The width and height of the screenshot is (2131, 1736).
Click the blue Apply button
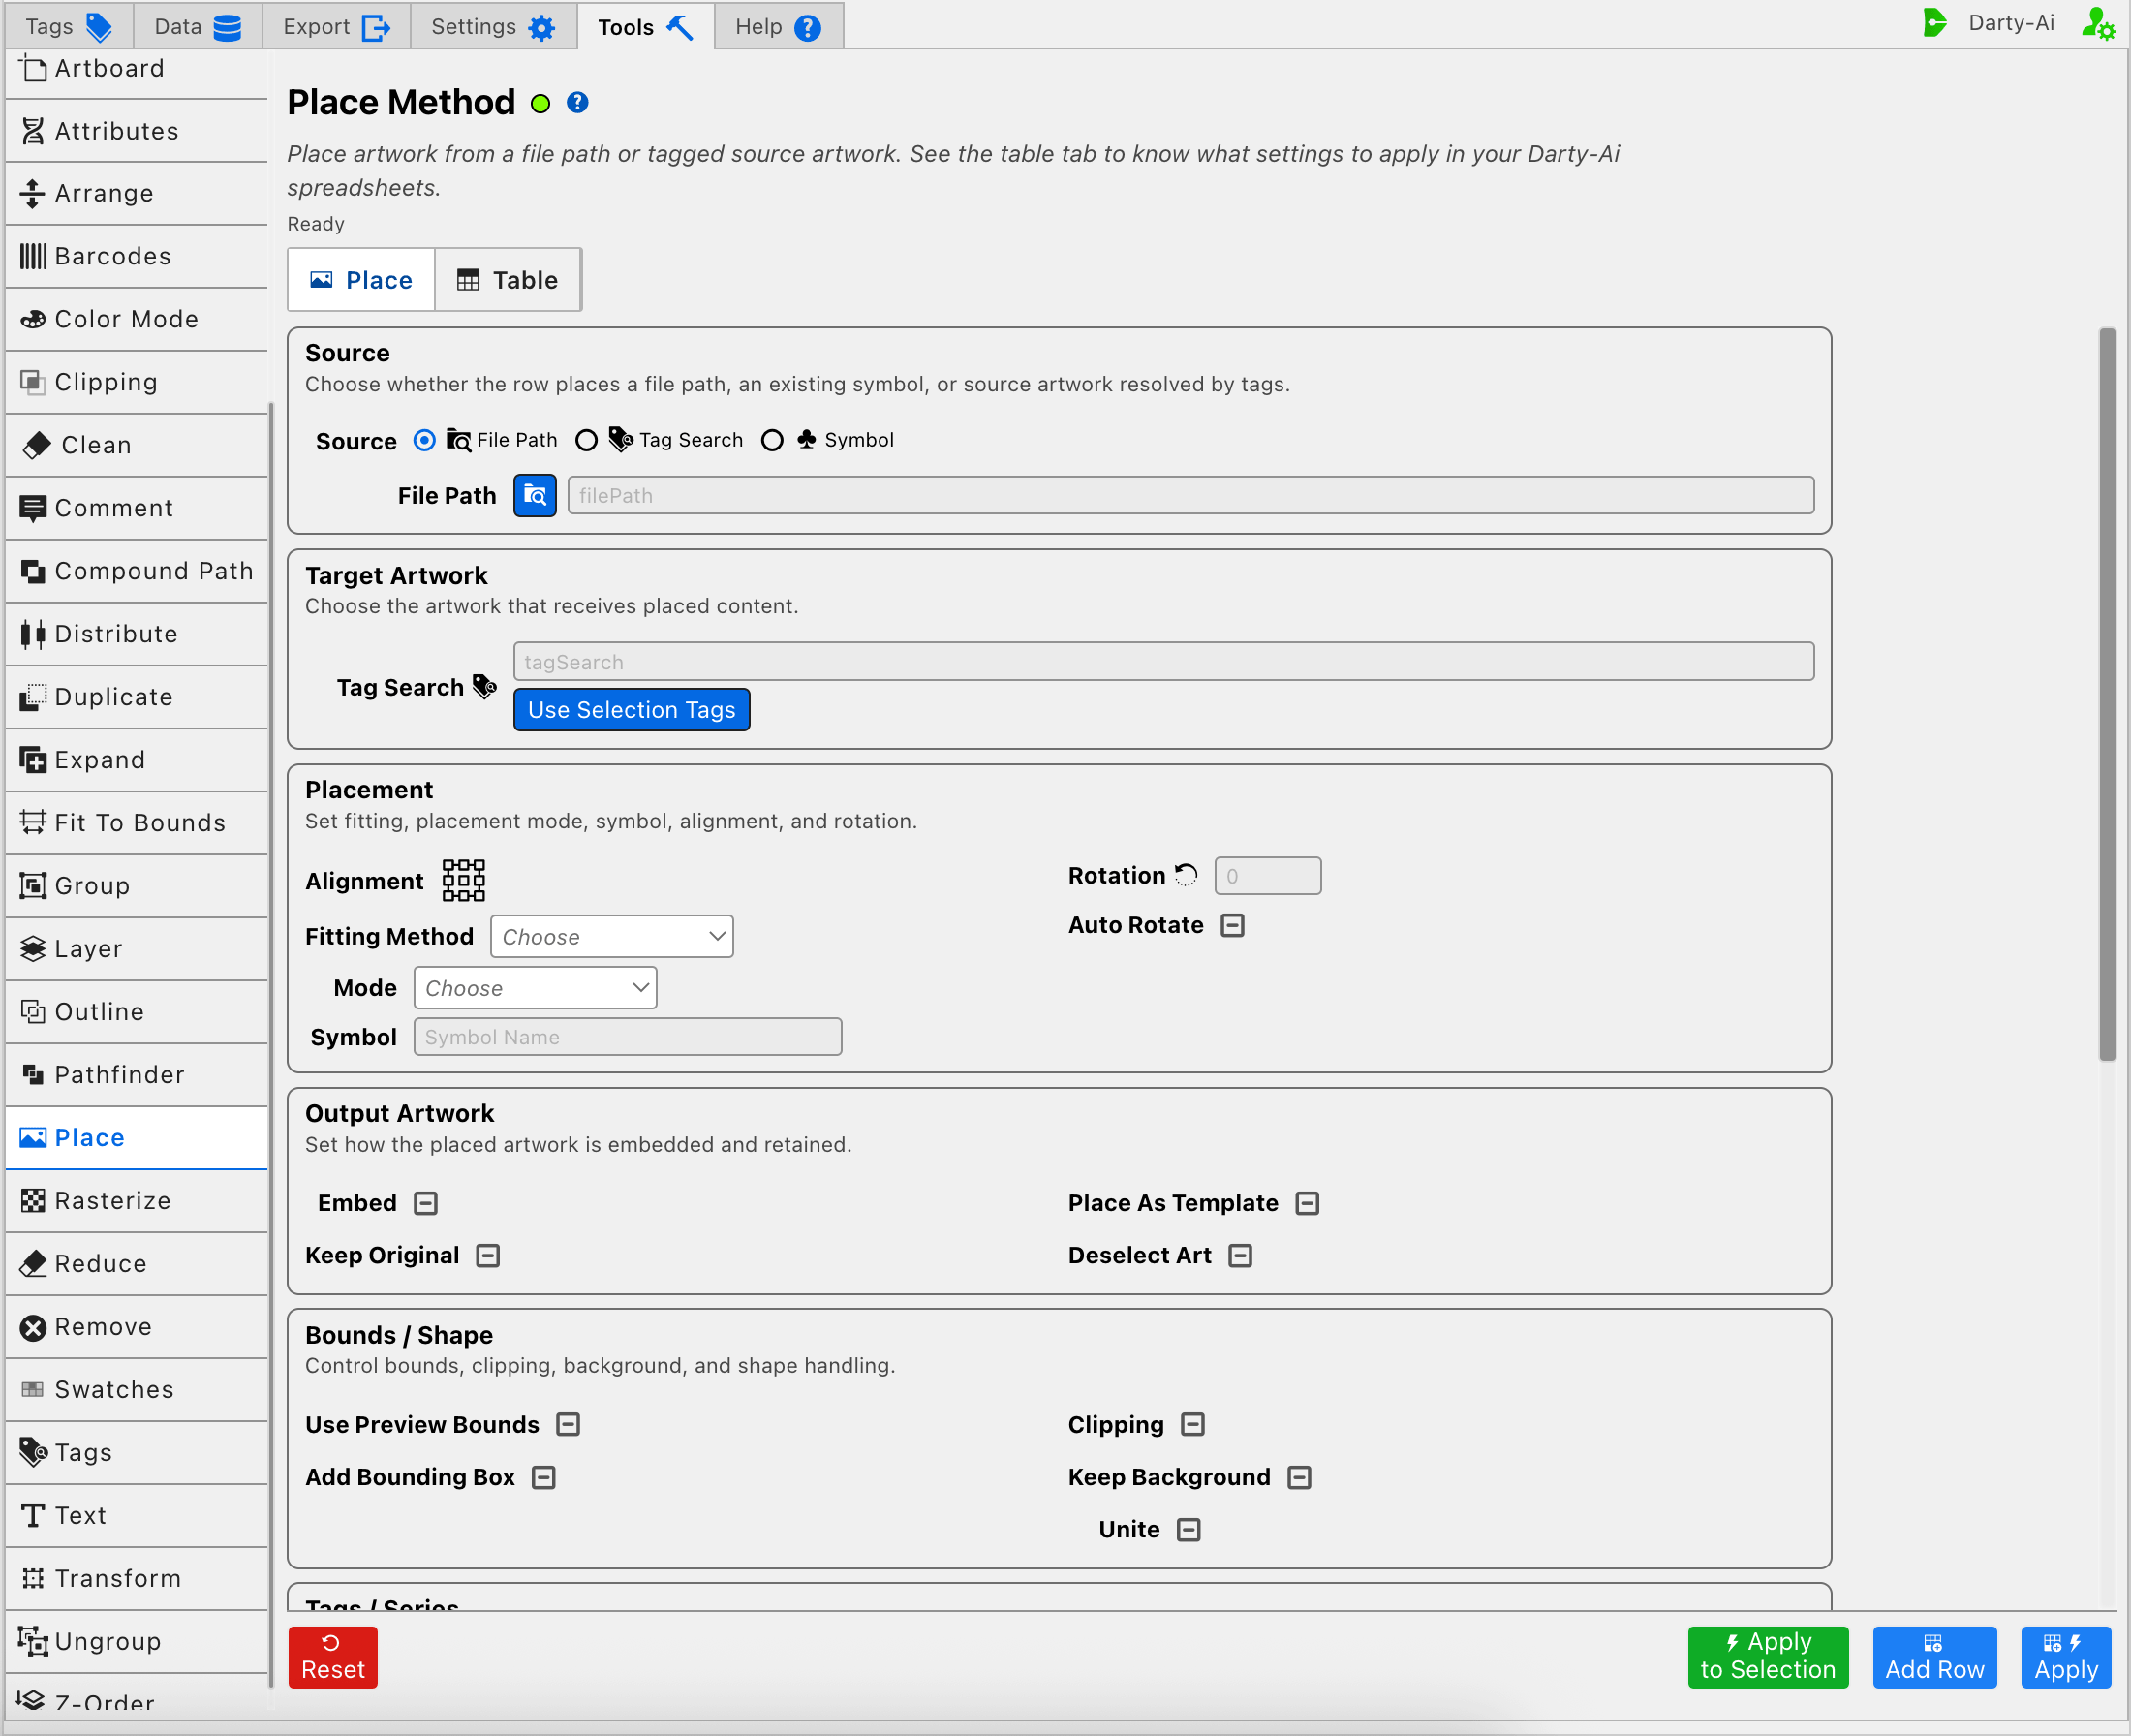pos(2066,1658)
